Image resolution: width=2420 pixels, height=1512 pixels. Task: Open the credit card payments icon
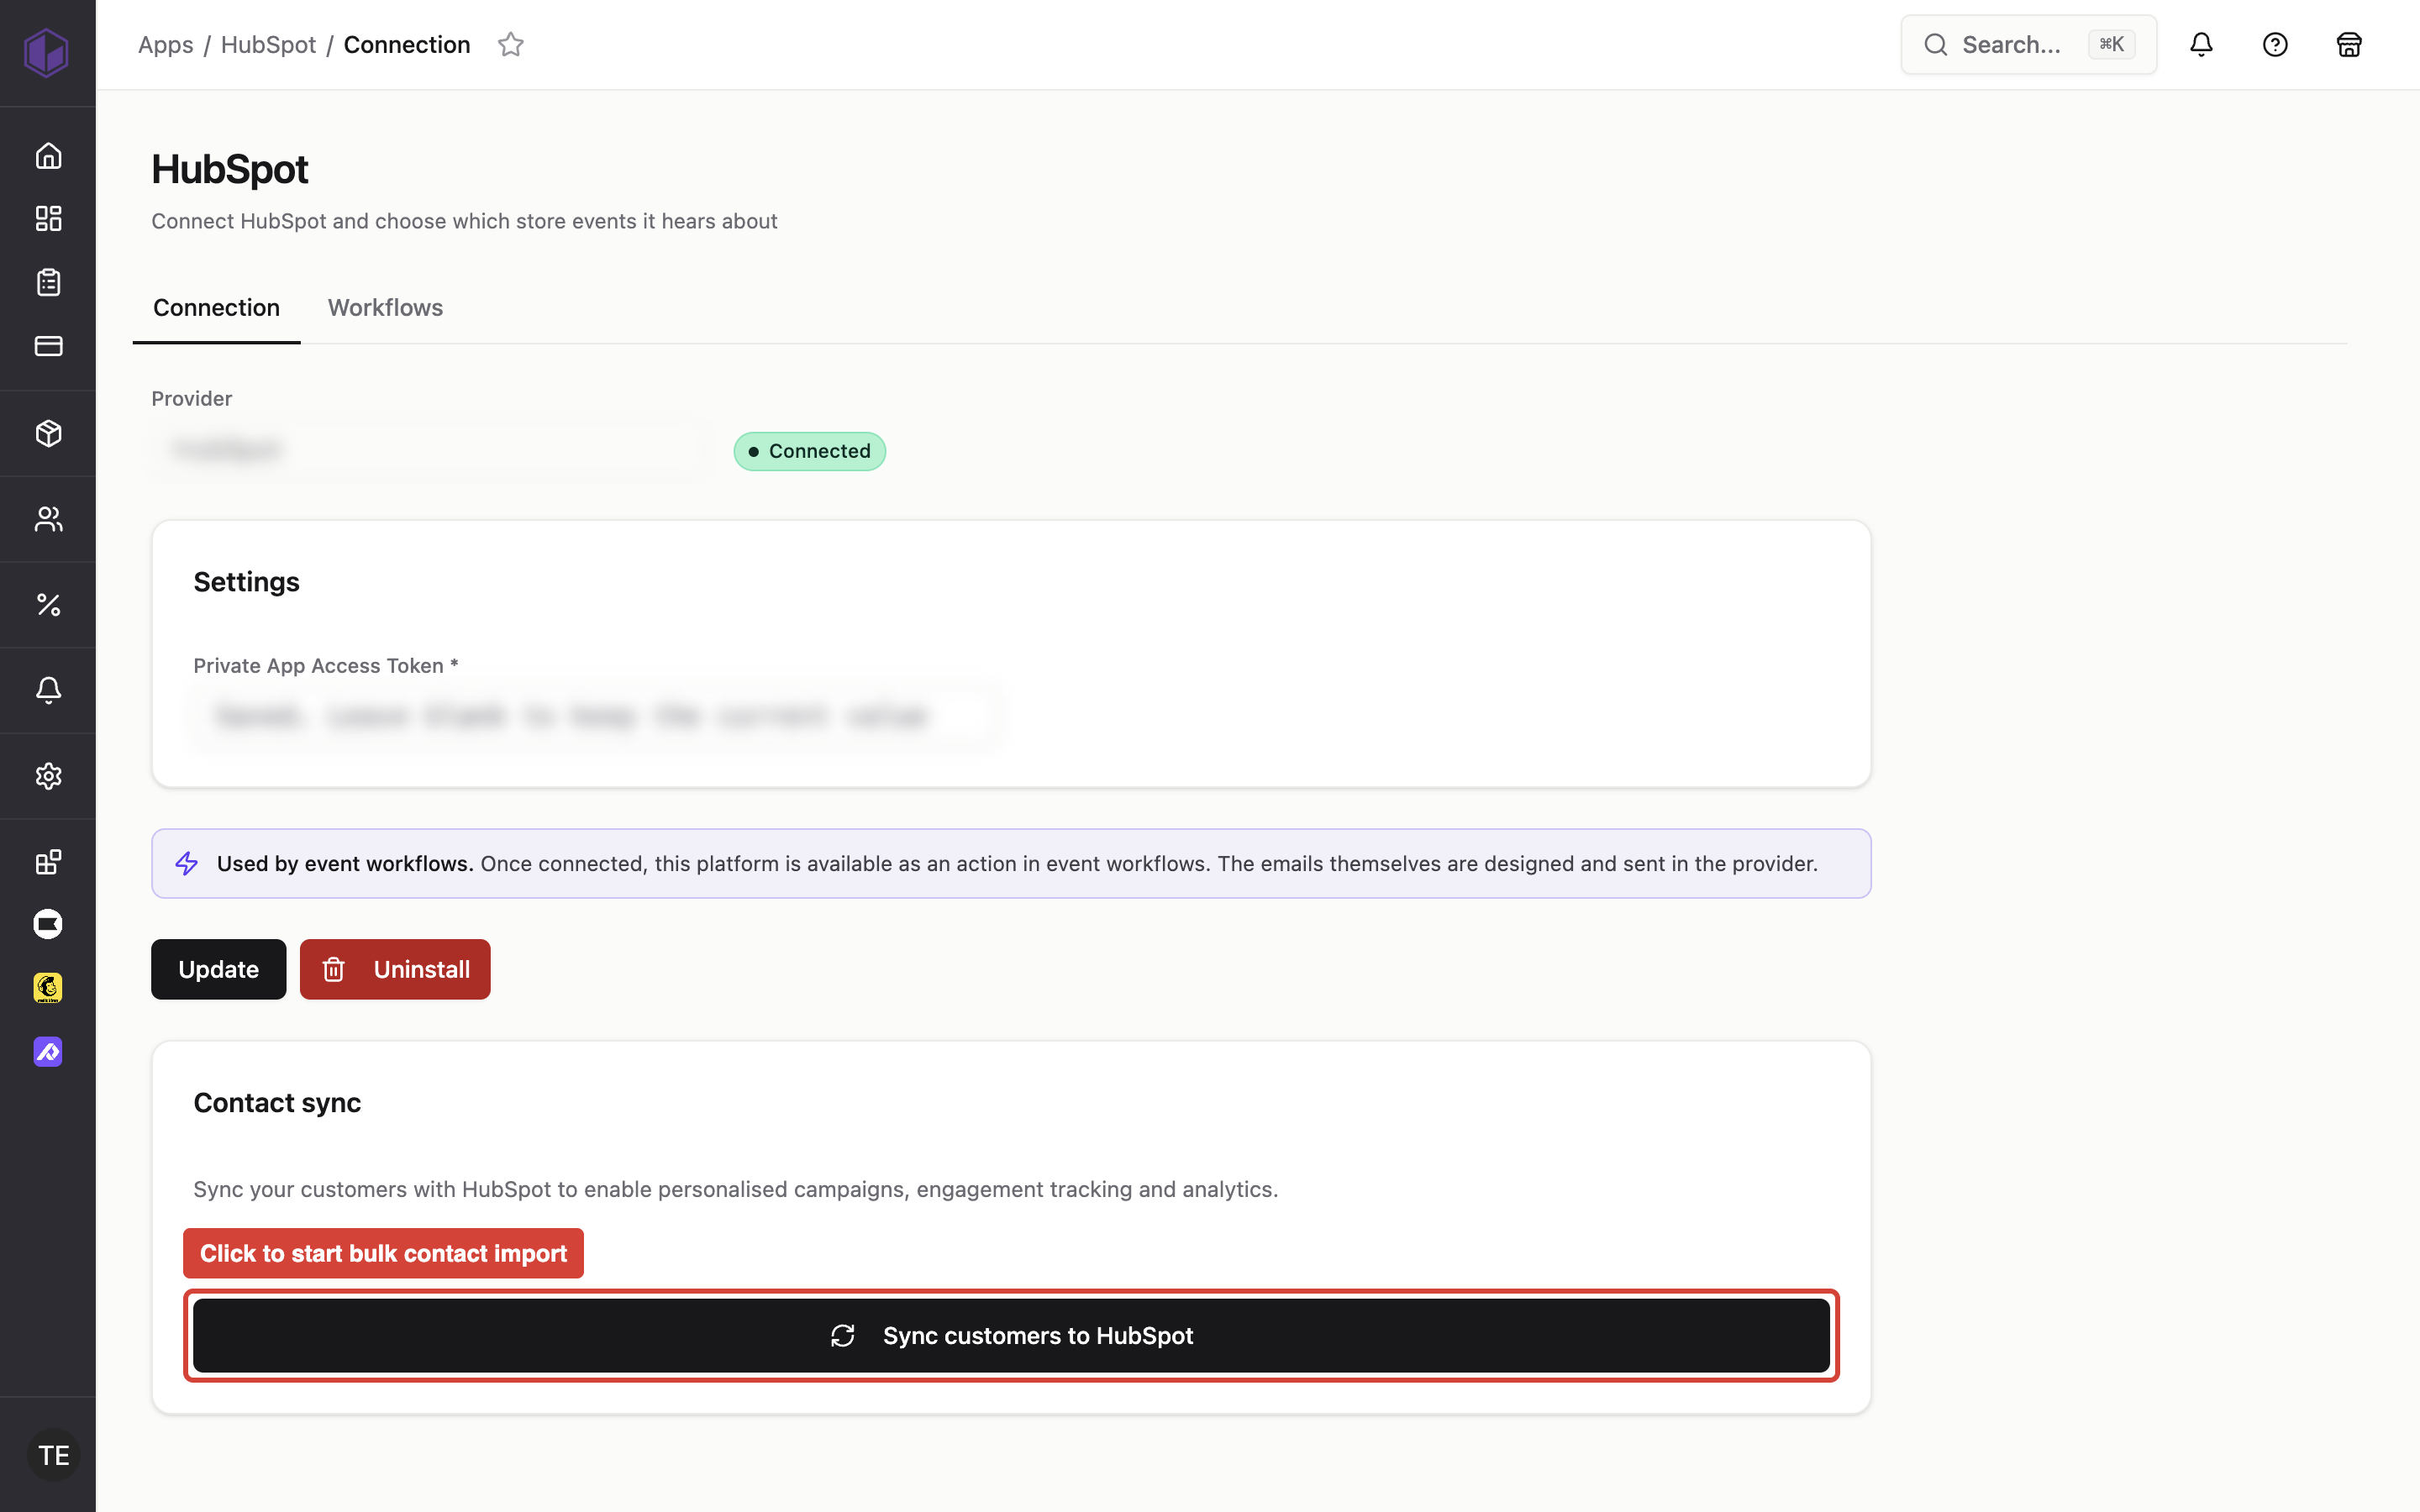48,346
